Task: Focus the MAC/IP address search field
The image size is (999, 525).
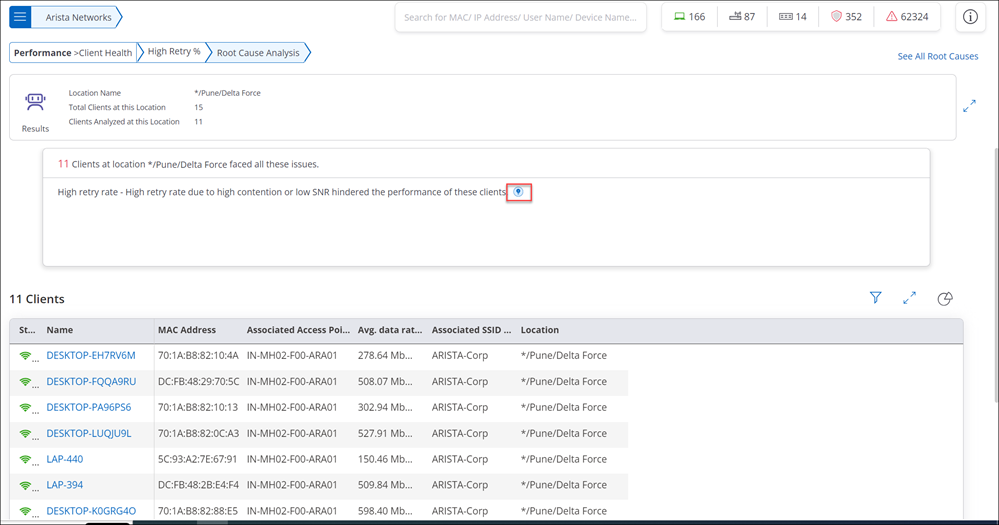Action: point(520,17)
